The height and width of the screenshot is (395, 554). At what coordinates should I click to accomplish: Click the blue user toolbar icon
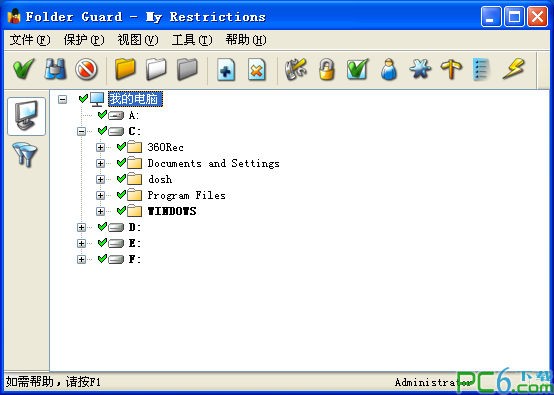(x=389, y=69)
